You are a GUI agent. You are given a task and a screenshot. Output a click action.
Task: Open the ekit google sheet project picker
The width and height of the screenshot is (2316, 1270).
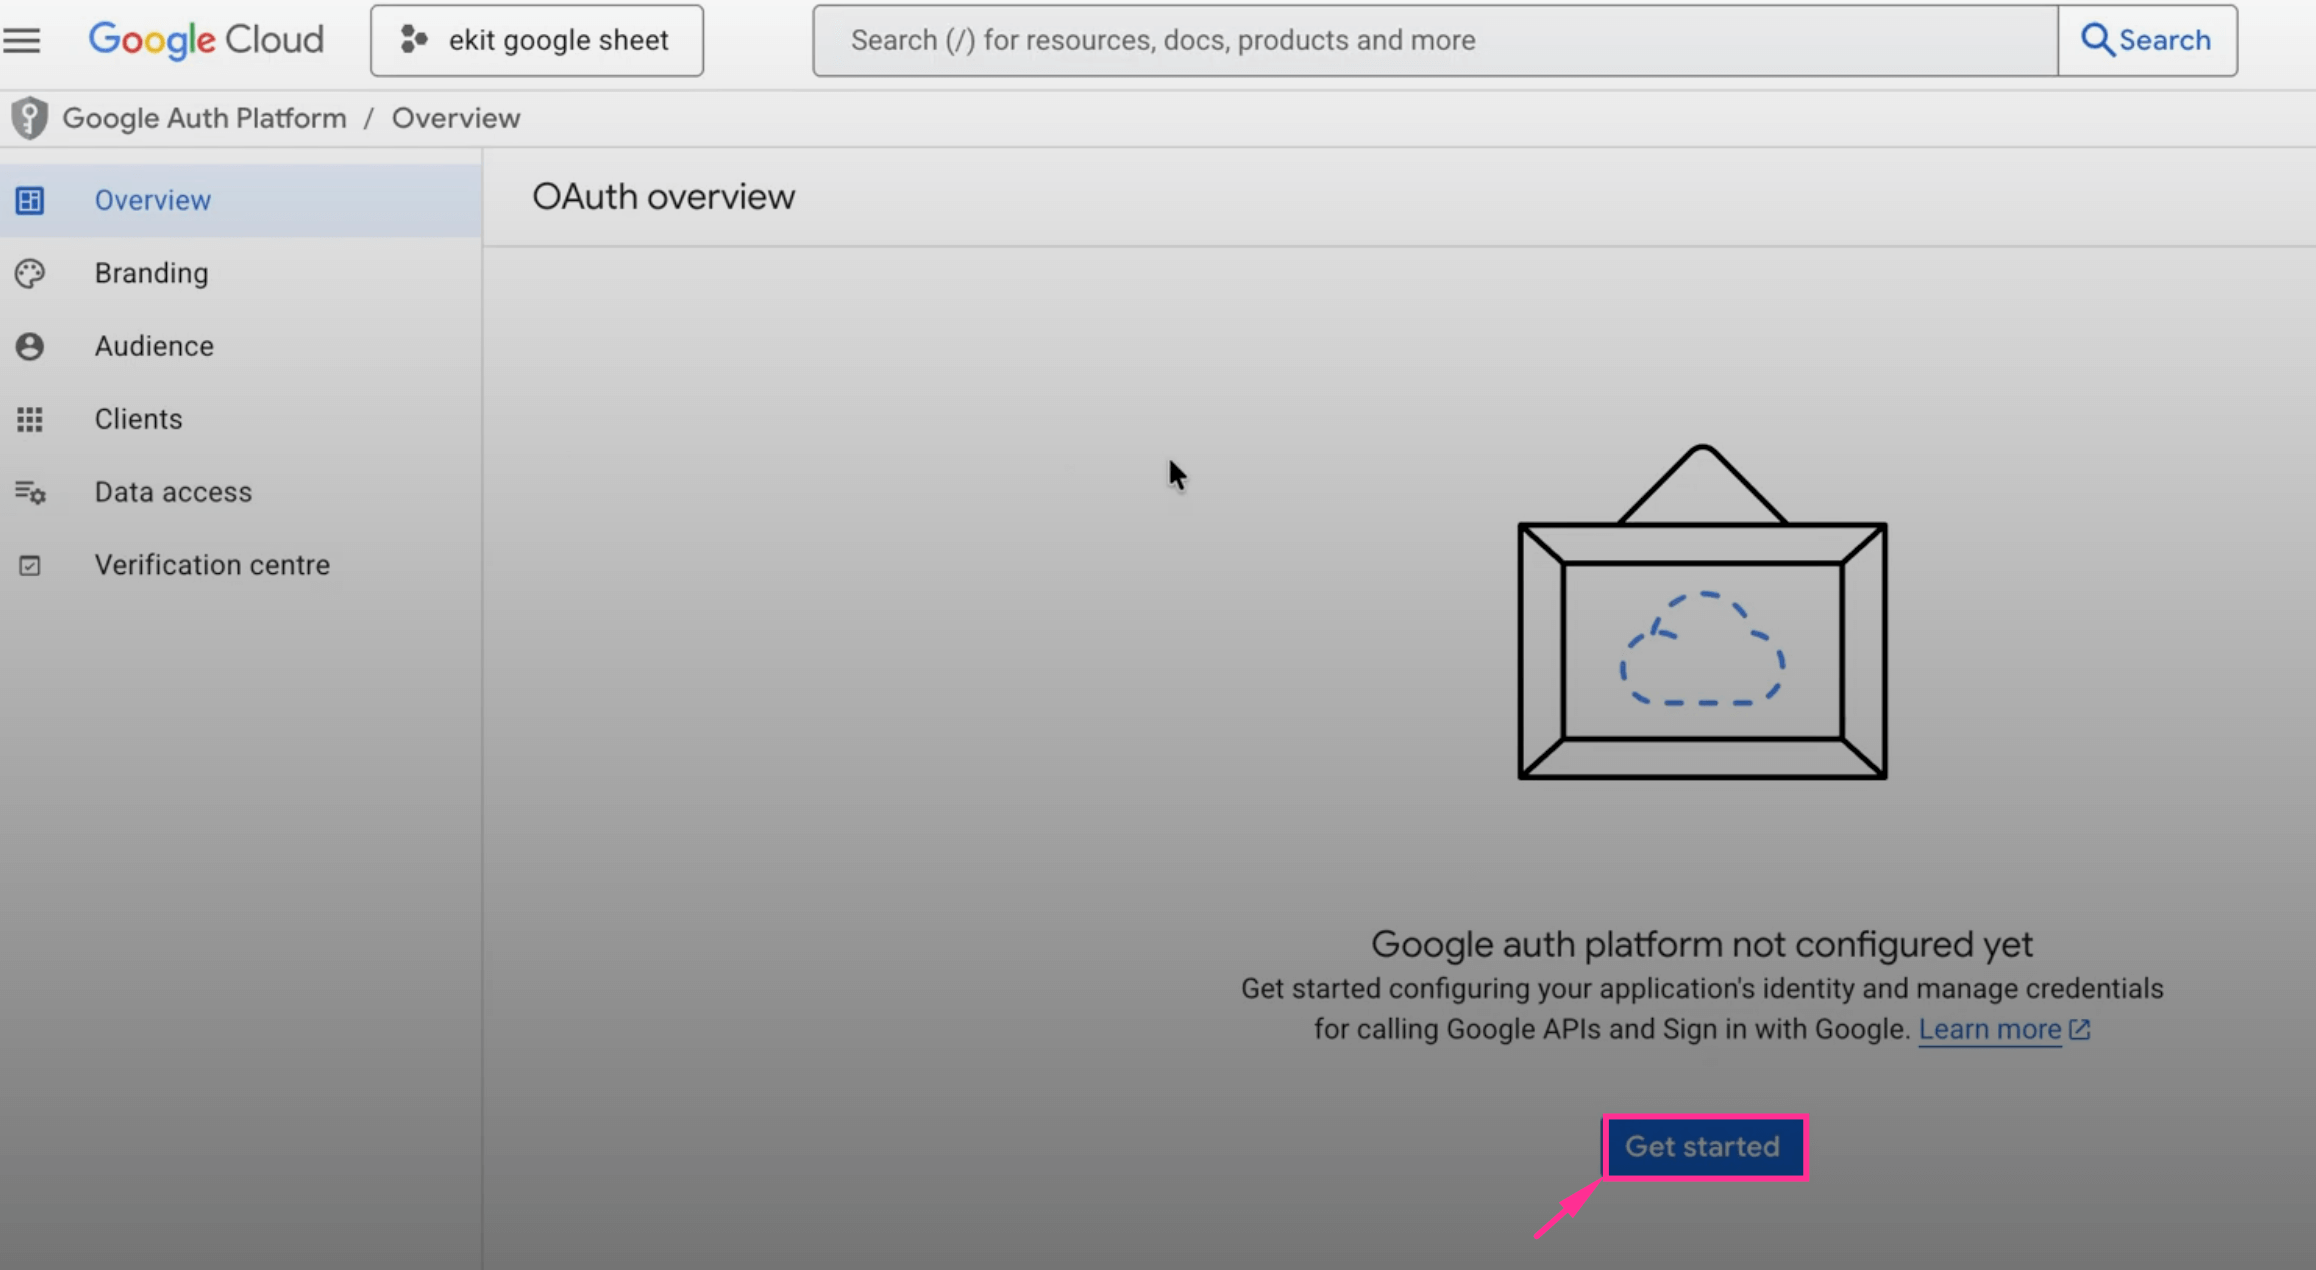tap(537, 40)
